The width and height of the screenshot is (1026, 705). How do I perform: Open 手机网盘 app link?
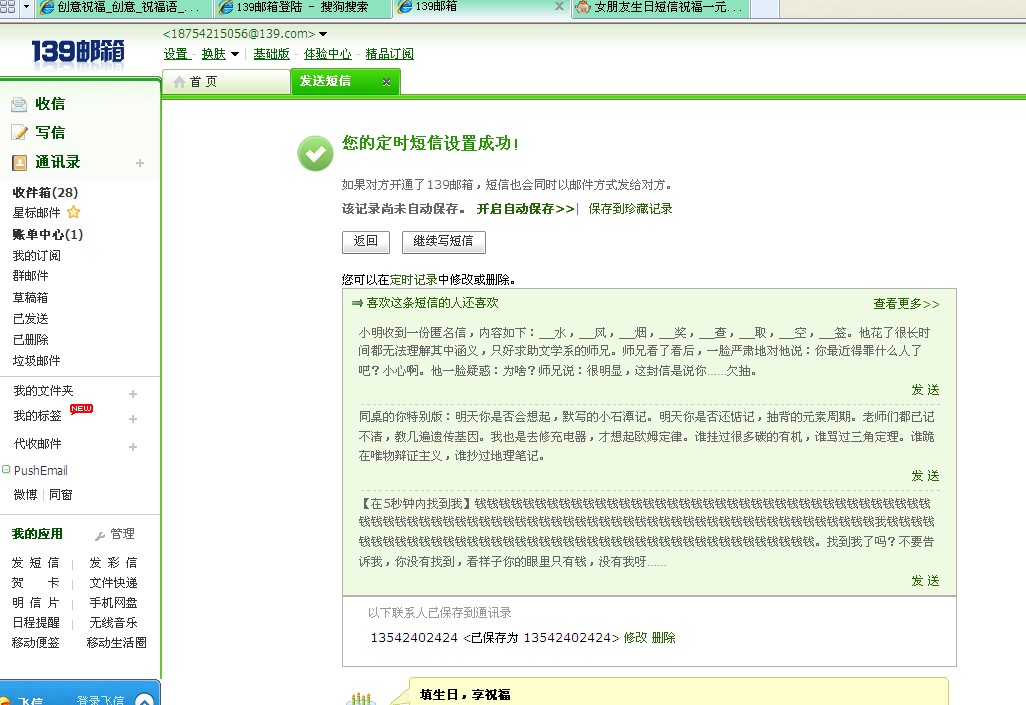click(x=113, y=603)
